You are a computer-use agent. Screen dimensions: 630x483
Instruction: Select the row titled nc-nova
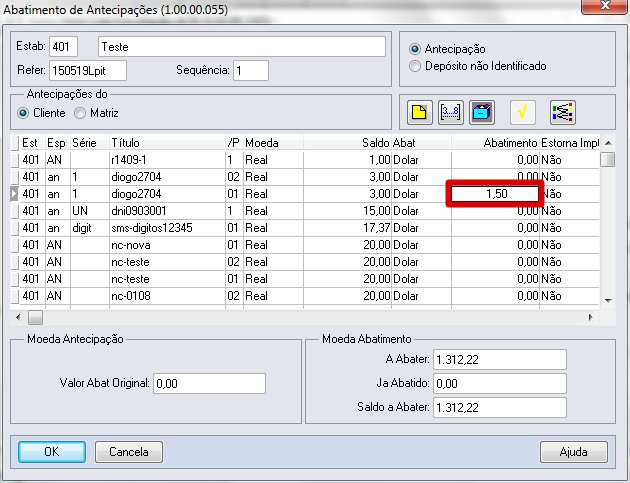click(x=305, y=245)
